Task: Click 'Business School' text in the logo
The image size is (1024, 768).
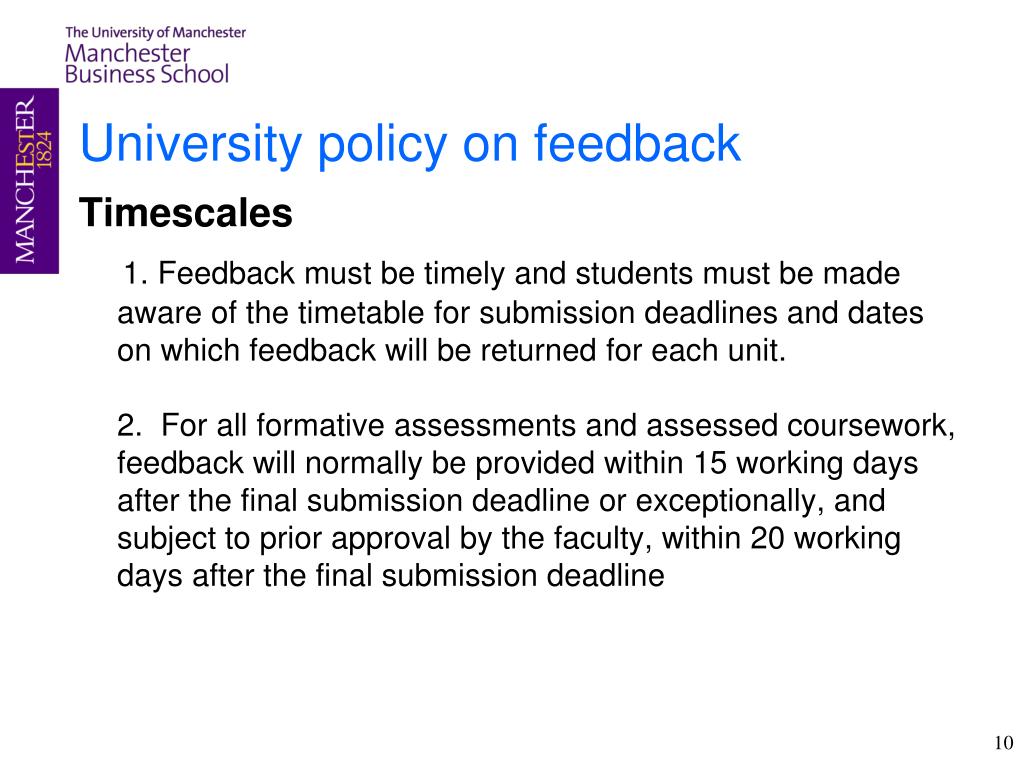Action: point(147,74)
